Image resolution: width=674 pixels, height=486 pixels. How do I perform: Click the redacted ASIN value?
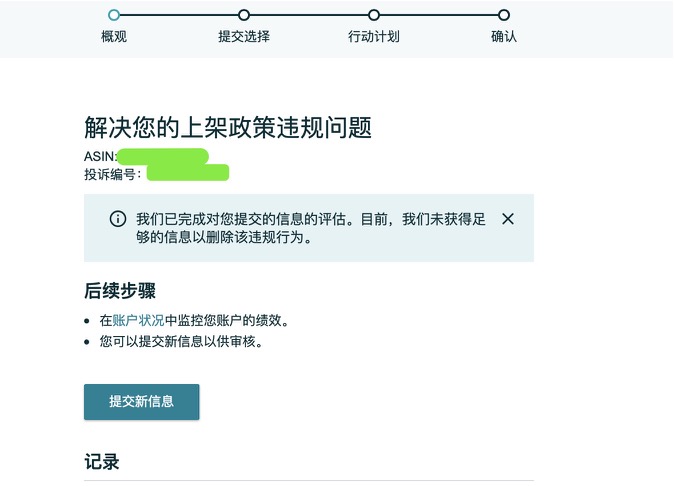pyautogui.click(x=163, y=156)
